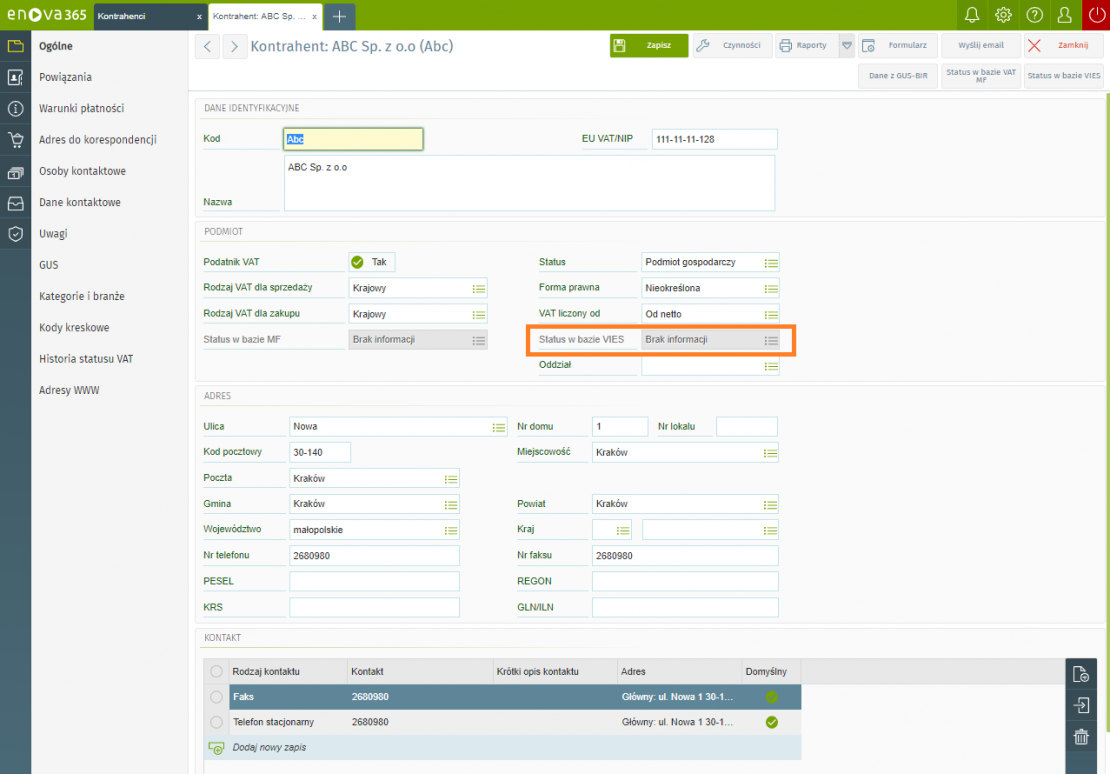Expand the Forma prawna dropdown list

(770, 288)
